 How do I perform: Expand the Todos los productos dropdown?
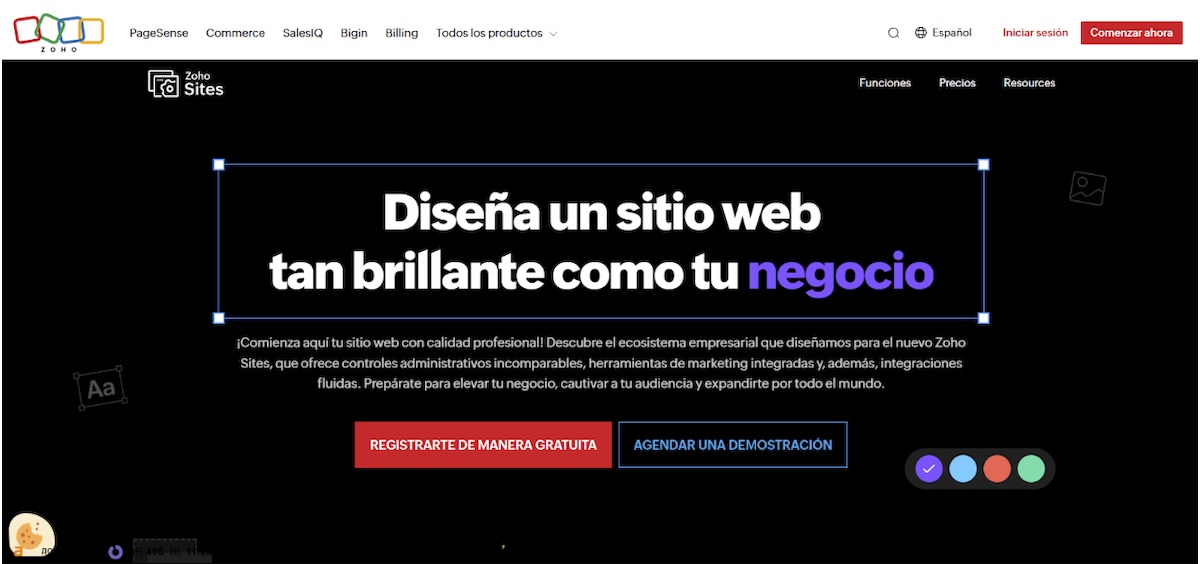[x=496, y=33]
